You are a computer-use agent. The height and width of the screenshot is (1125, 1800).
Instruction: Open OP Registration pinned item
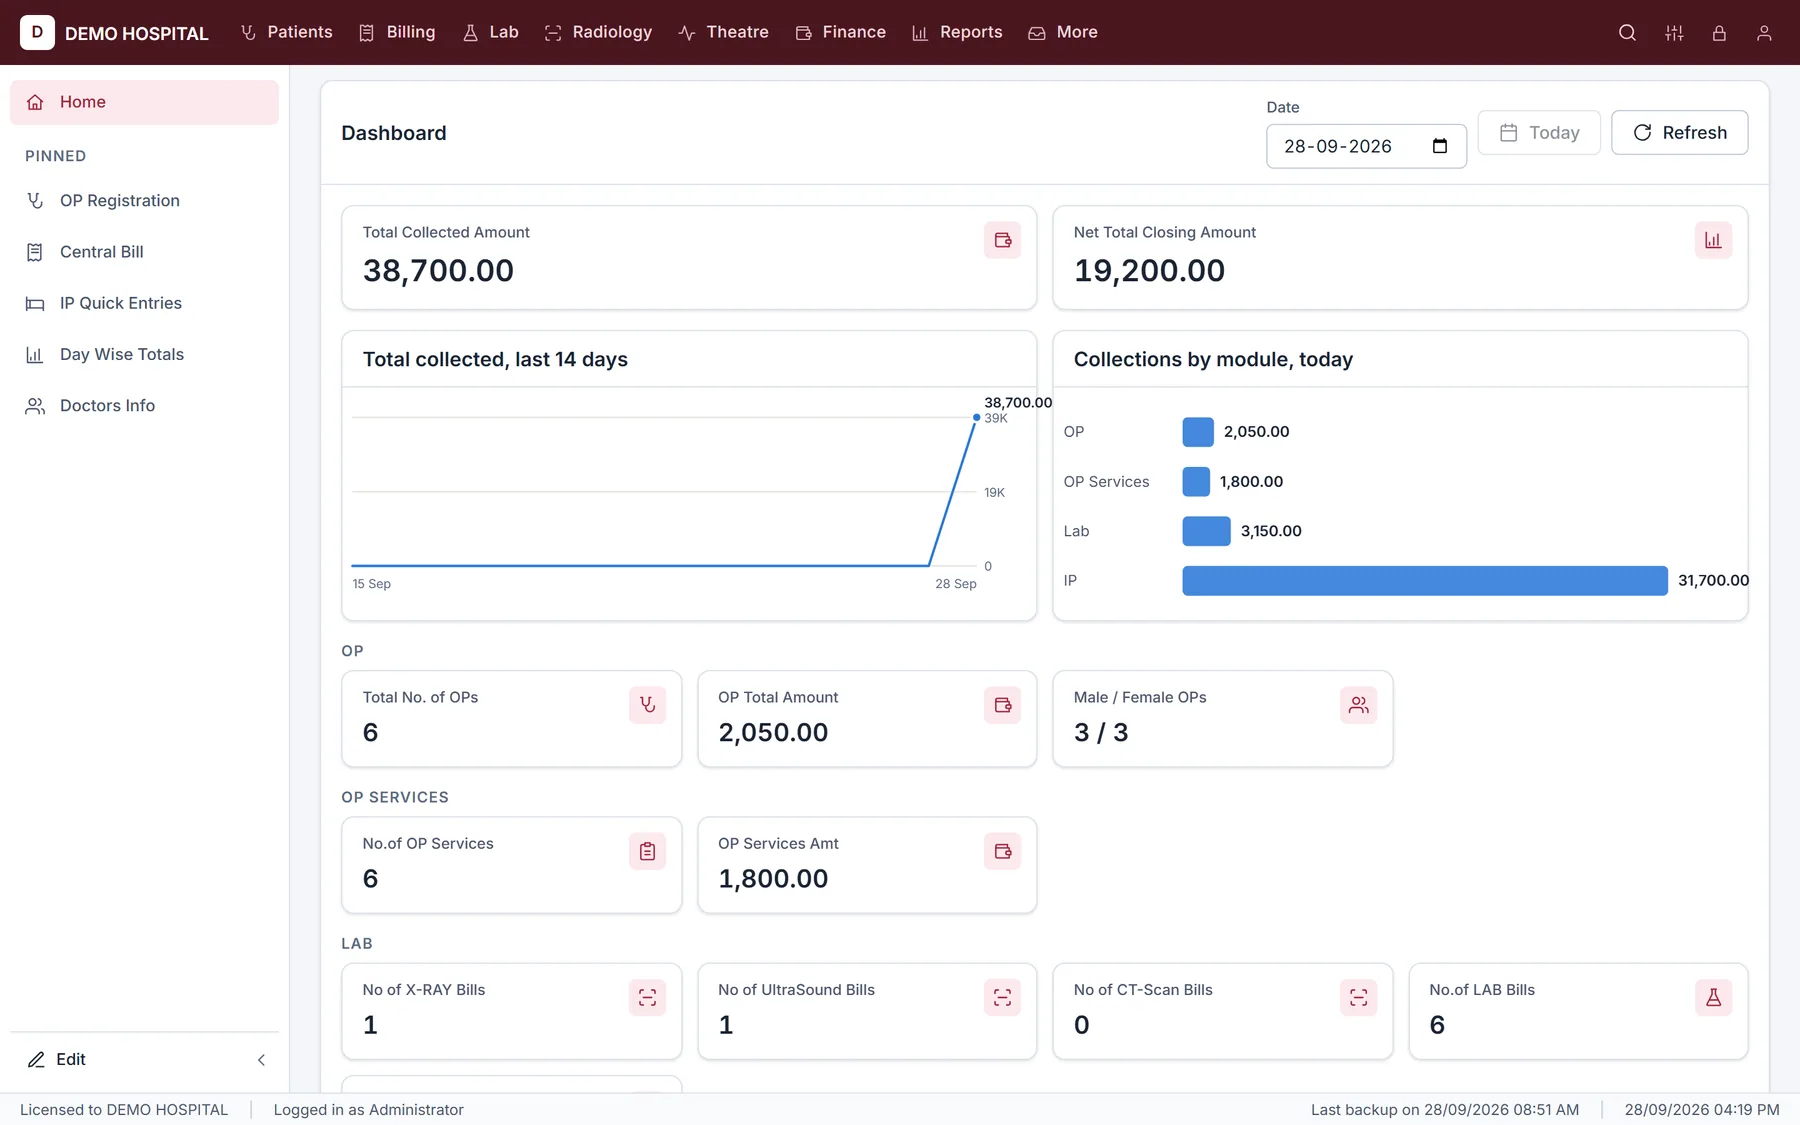[x=144, y=200]
